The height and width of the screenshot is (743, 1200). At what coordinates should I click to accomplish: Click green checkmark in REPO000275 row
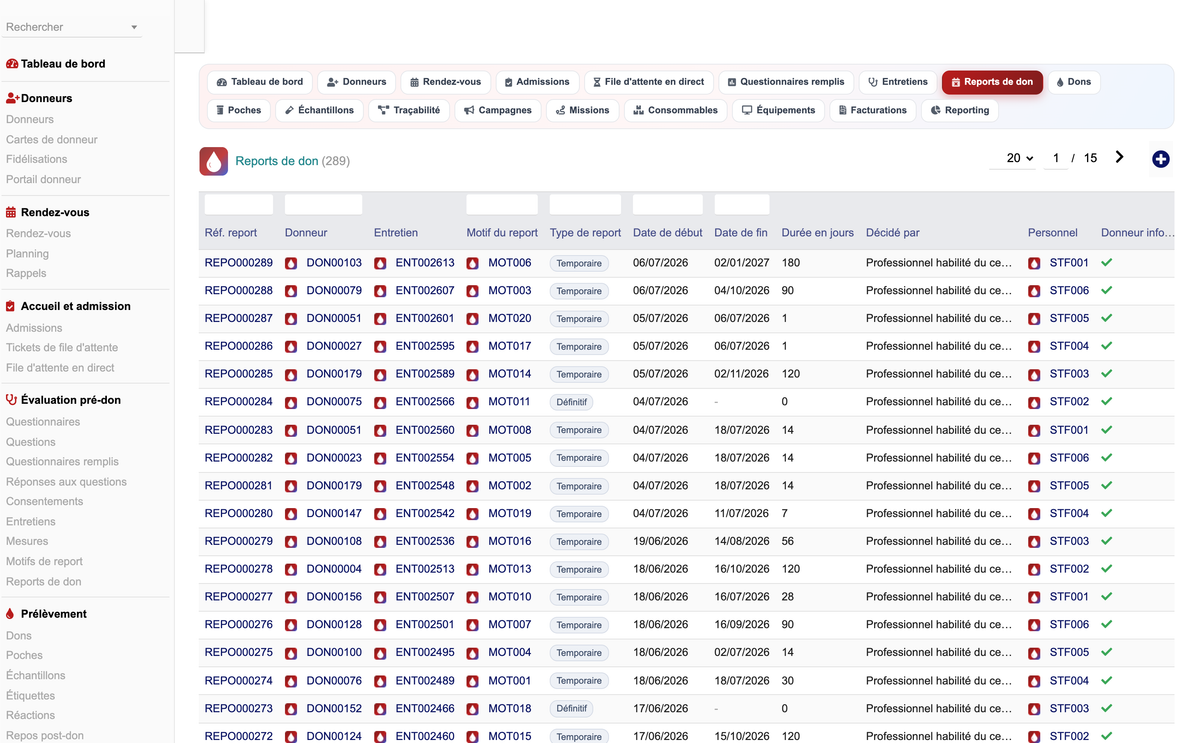pyautogui.click(x=1107, y=652)
